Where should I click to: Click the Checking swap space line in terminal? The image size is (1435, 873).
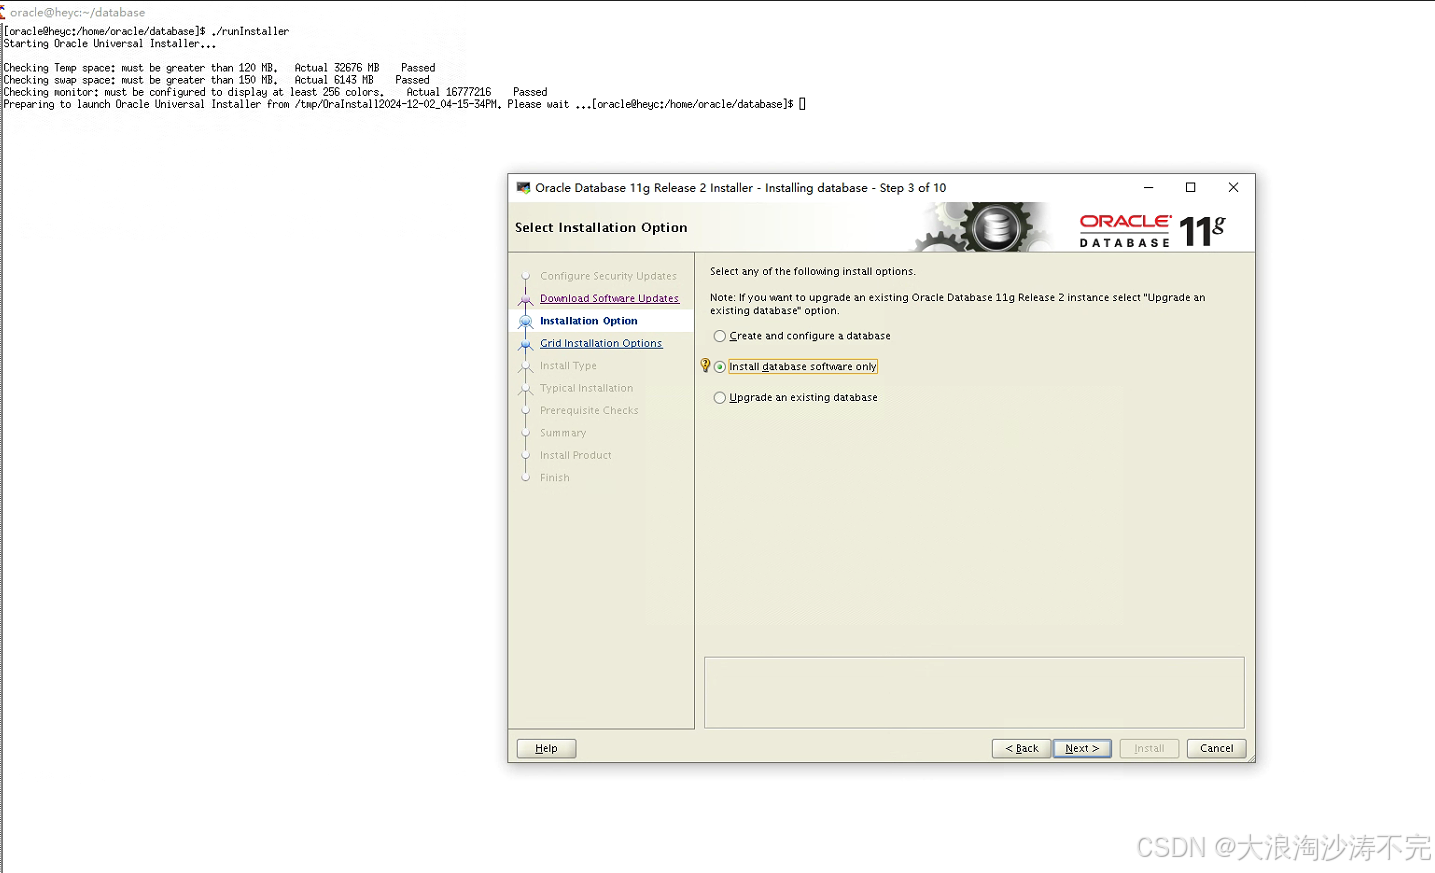tap(217, 80)
